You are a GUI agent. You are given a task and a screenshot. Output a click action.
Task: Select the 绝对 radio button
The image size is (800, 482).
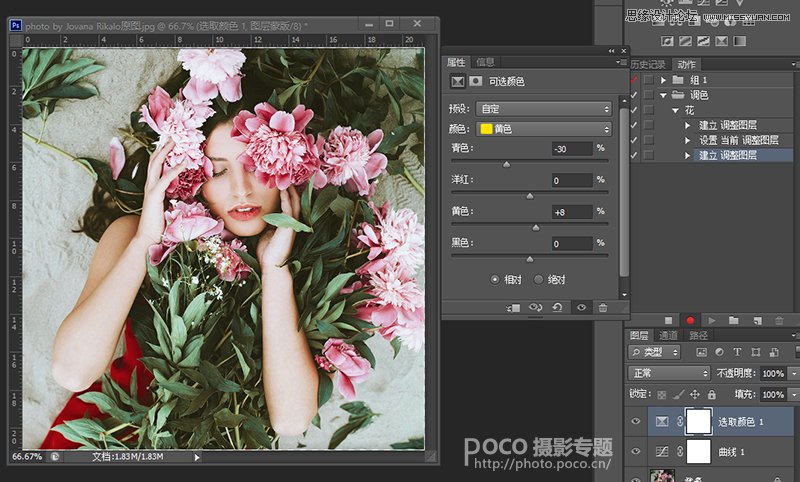[x=538, y=280]
